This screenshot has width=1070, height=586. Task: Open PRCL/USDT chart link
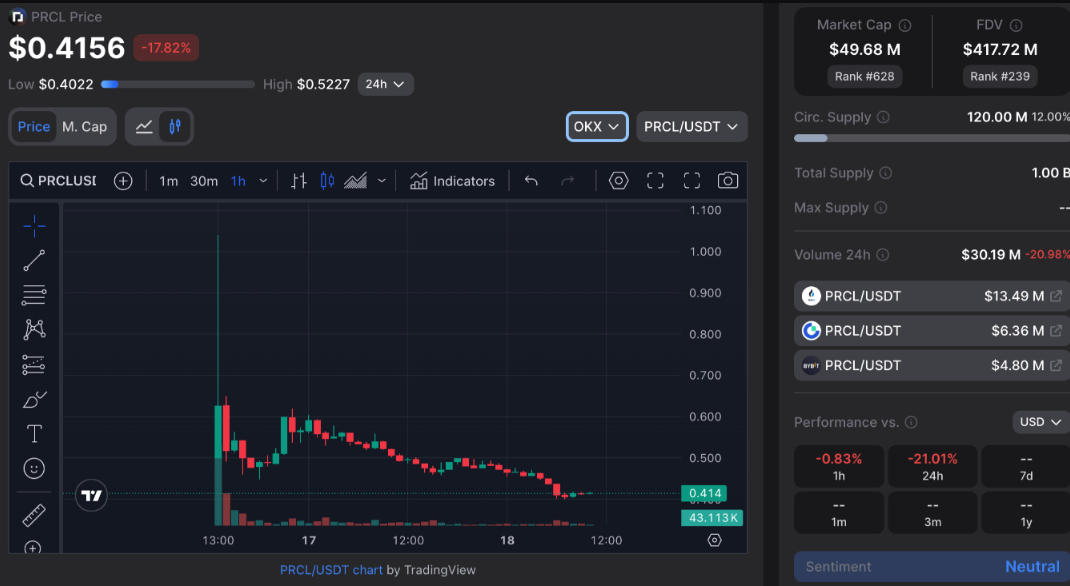pos(331,570)
